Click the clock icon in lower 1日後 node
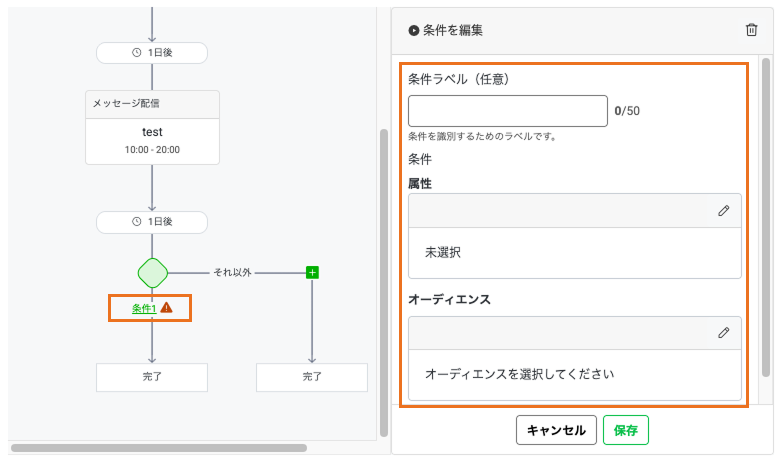The width and height of the screenshot is (783, 466). point(136,221)
